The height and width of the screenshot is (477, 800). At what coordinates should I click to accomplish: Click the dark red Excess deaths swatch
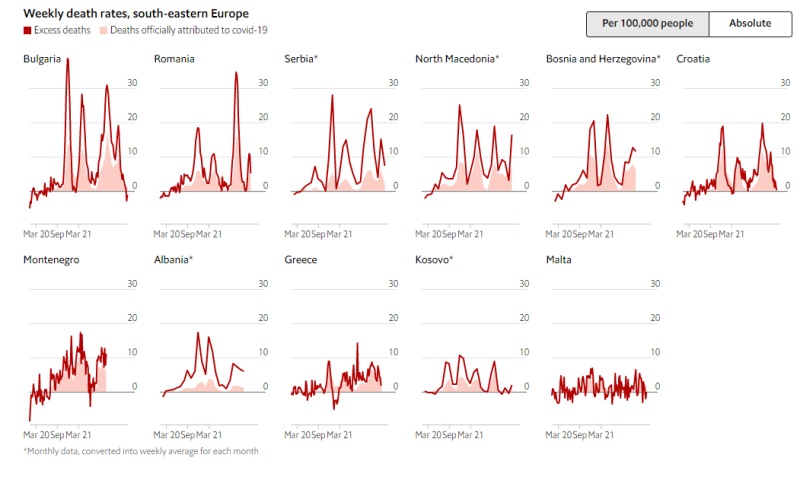pos(26,31)
